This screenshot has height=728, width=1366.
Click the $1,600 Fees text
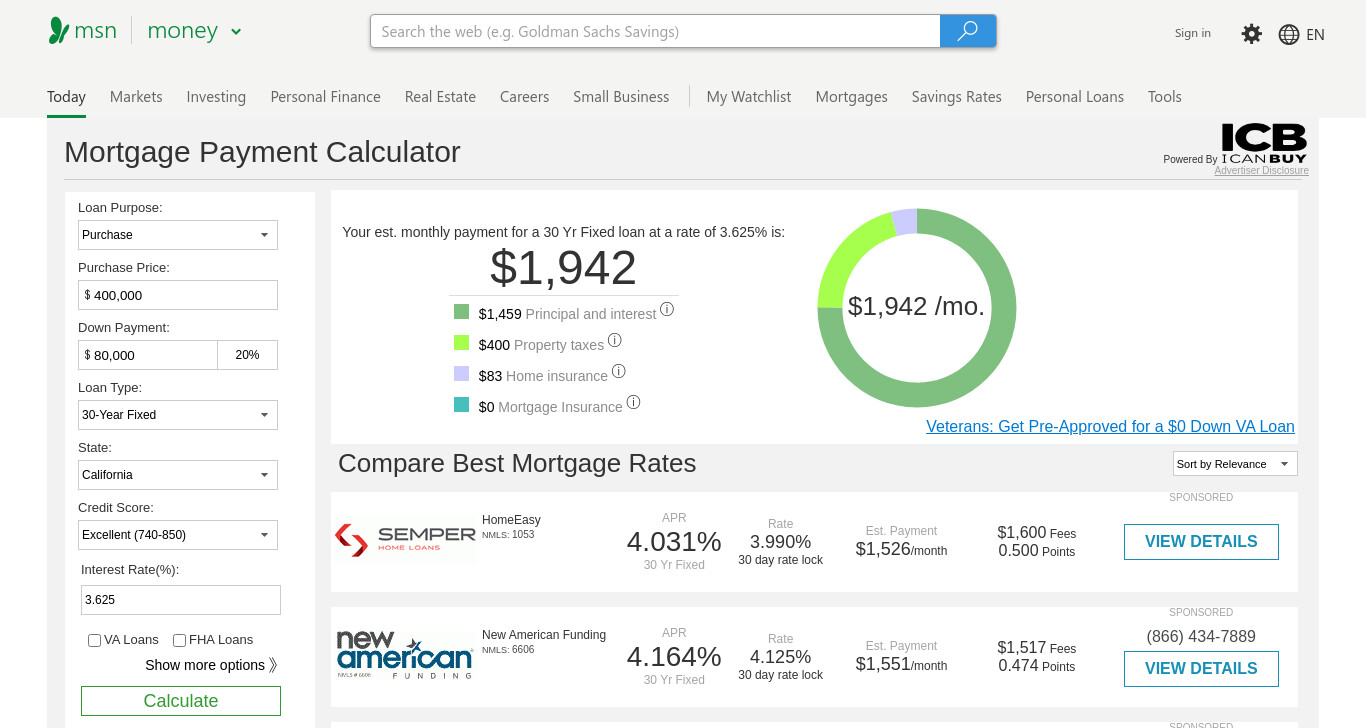tap(1037, 533)
